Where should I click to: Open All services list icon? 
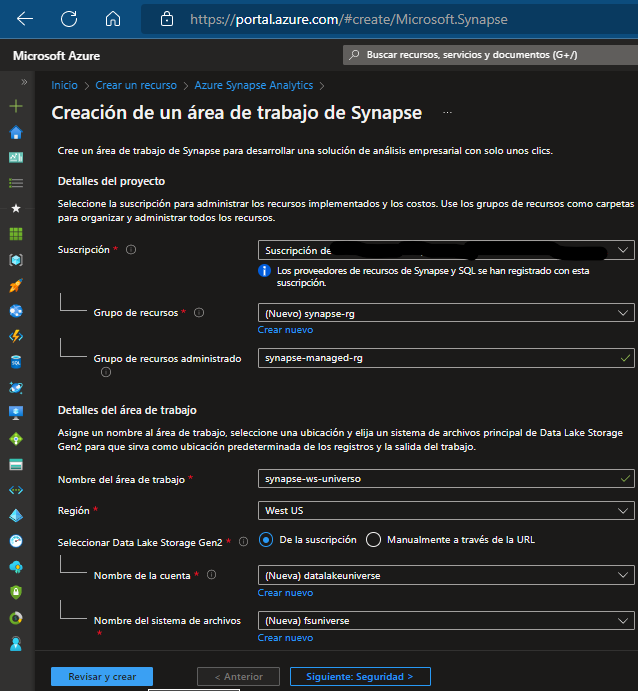[x=16, y=182]
